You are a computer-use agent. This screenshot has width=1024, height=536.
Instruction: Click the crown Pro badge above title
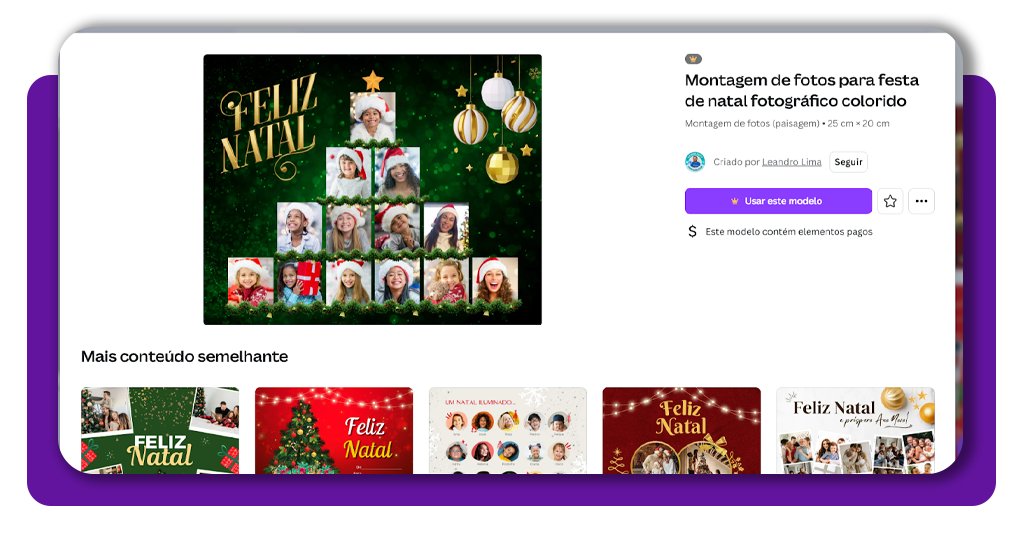pos(693,59)
